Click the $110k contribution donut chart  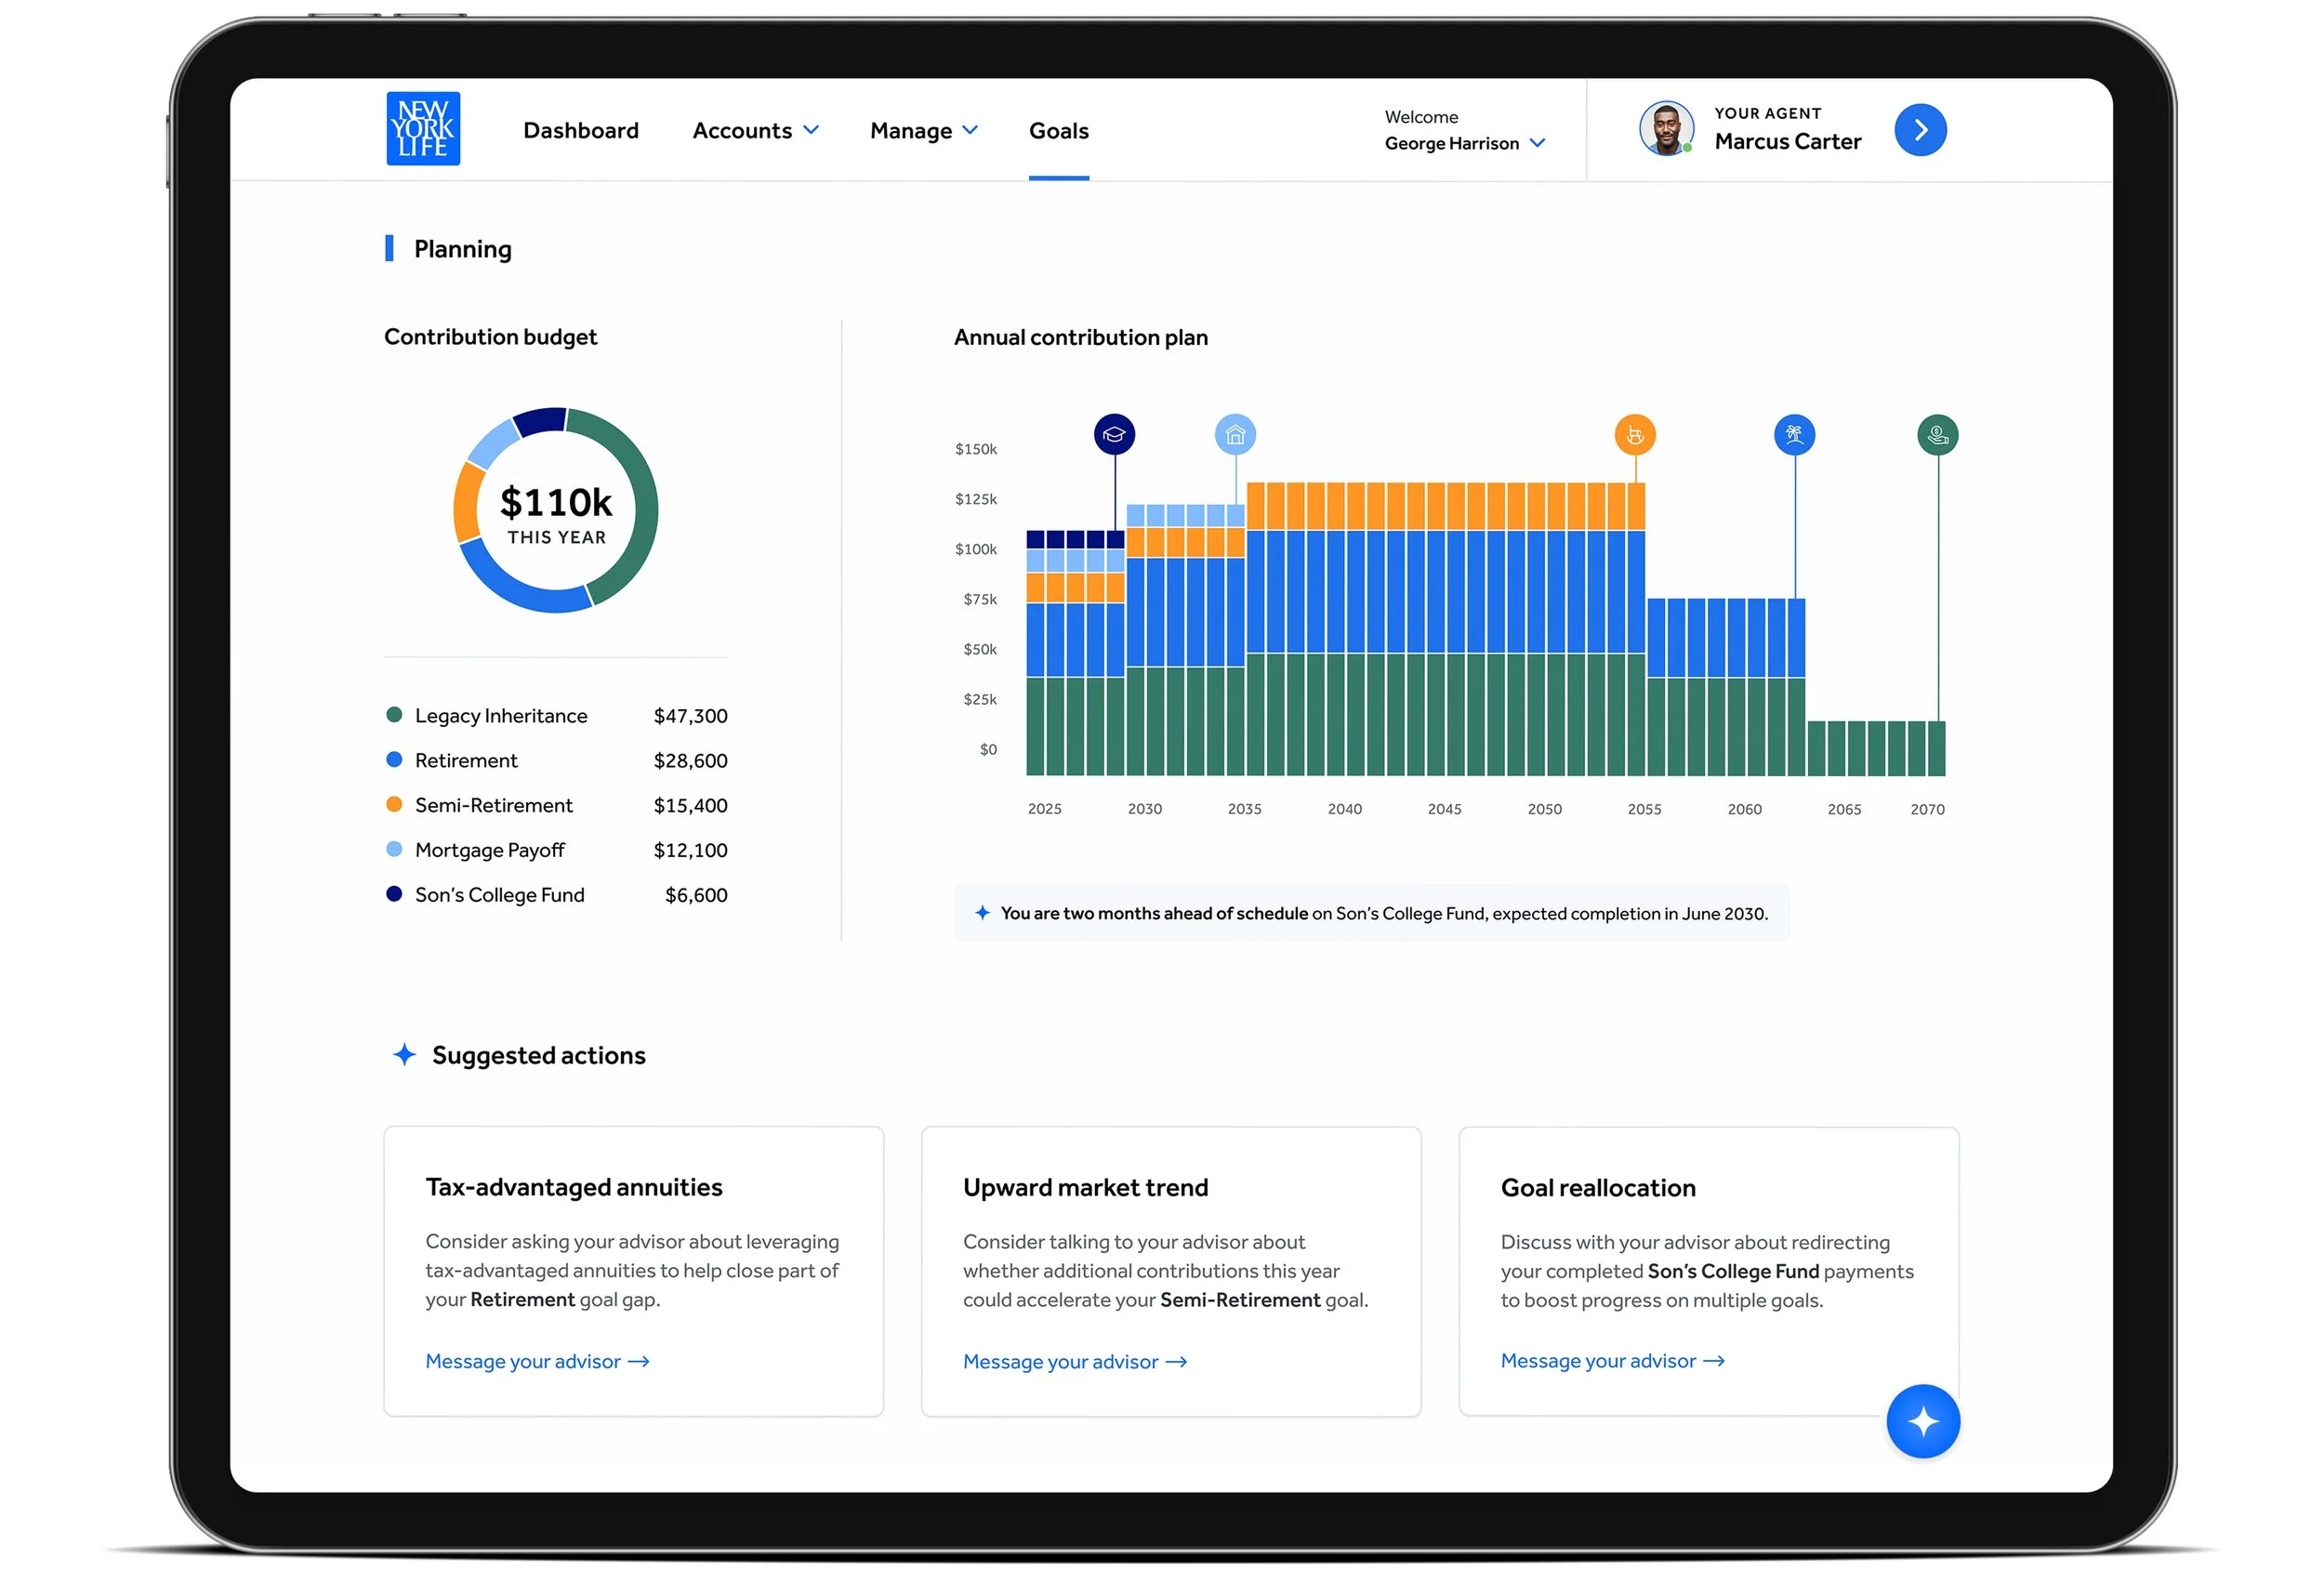[x=556, y=510]
